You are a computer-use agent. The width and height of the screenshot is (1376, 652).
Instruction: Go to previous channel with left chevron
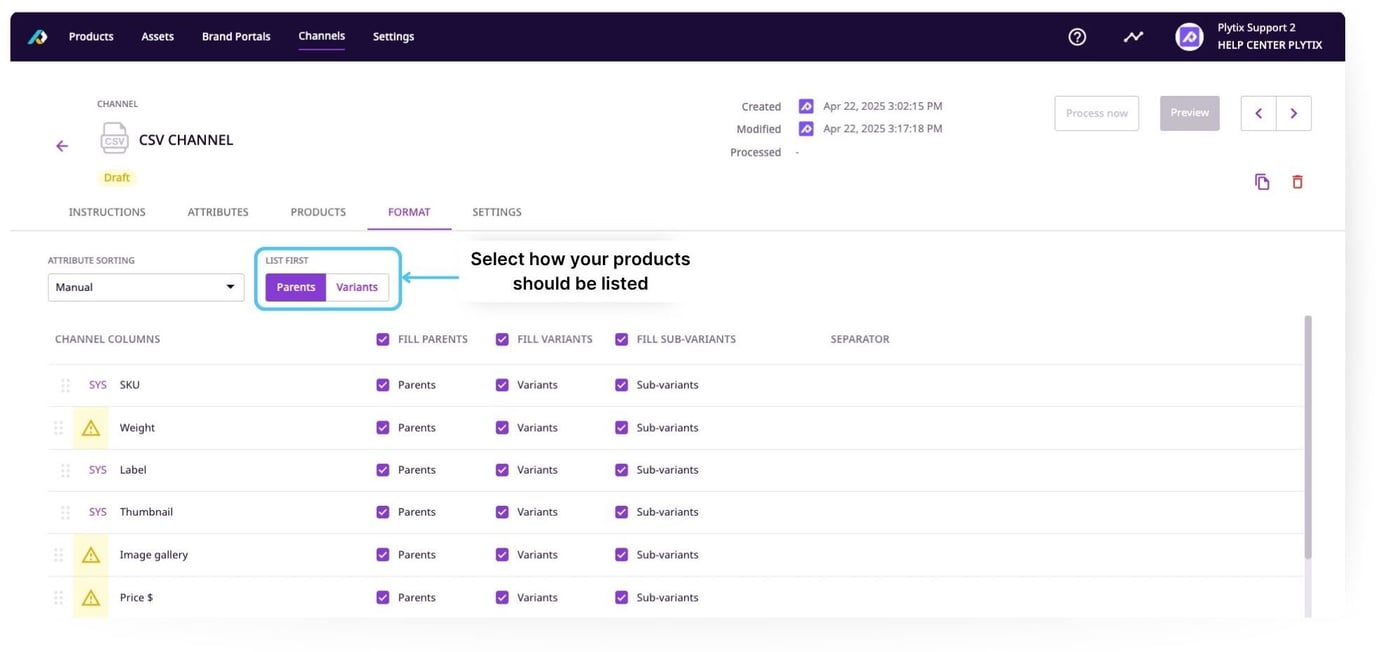(1259, 113)
